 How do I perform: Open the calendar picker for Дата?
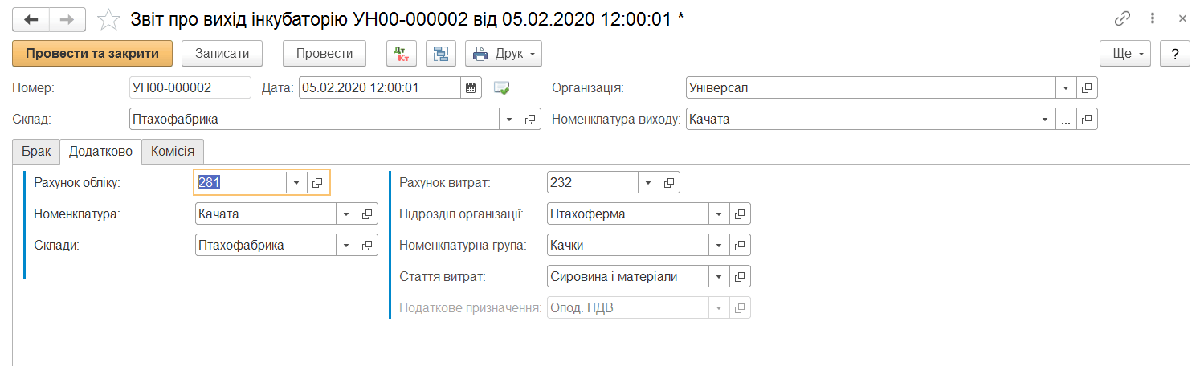click(x=472, y=88)
